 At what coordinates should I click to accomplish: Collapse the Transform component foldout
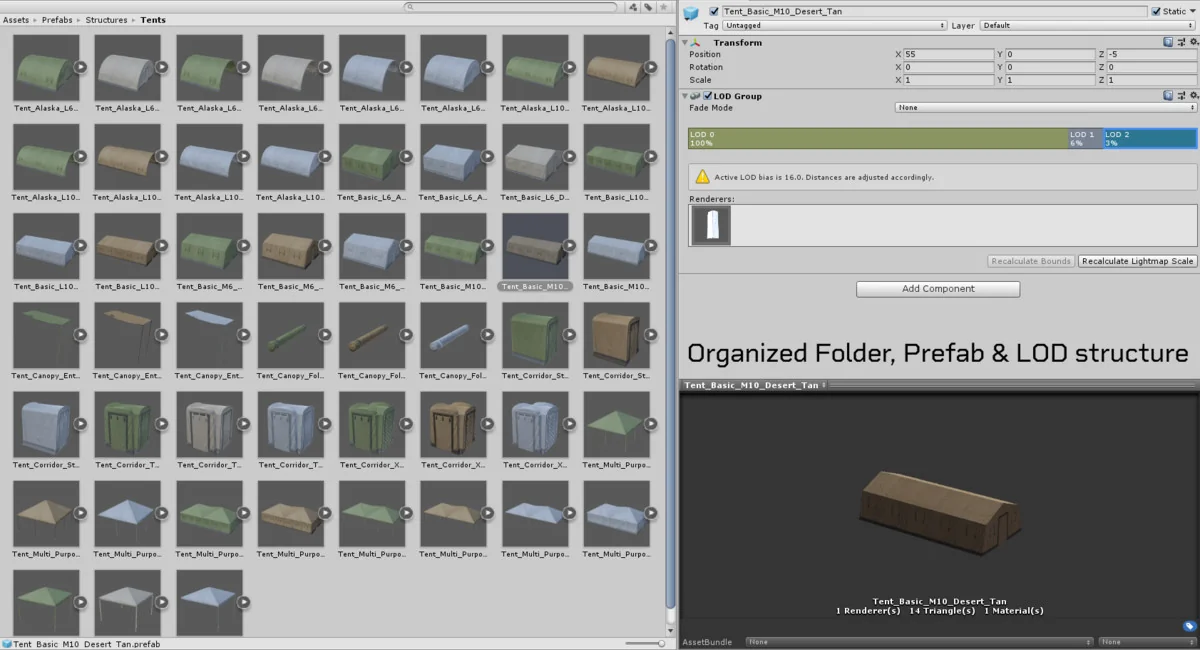[x=685, y=43]
